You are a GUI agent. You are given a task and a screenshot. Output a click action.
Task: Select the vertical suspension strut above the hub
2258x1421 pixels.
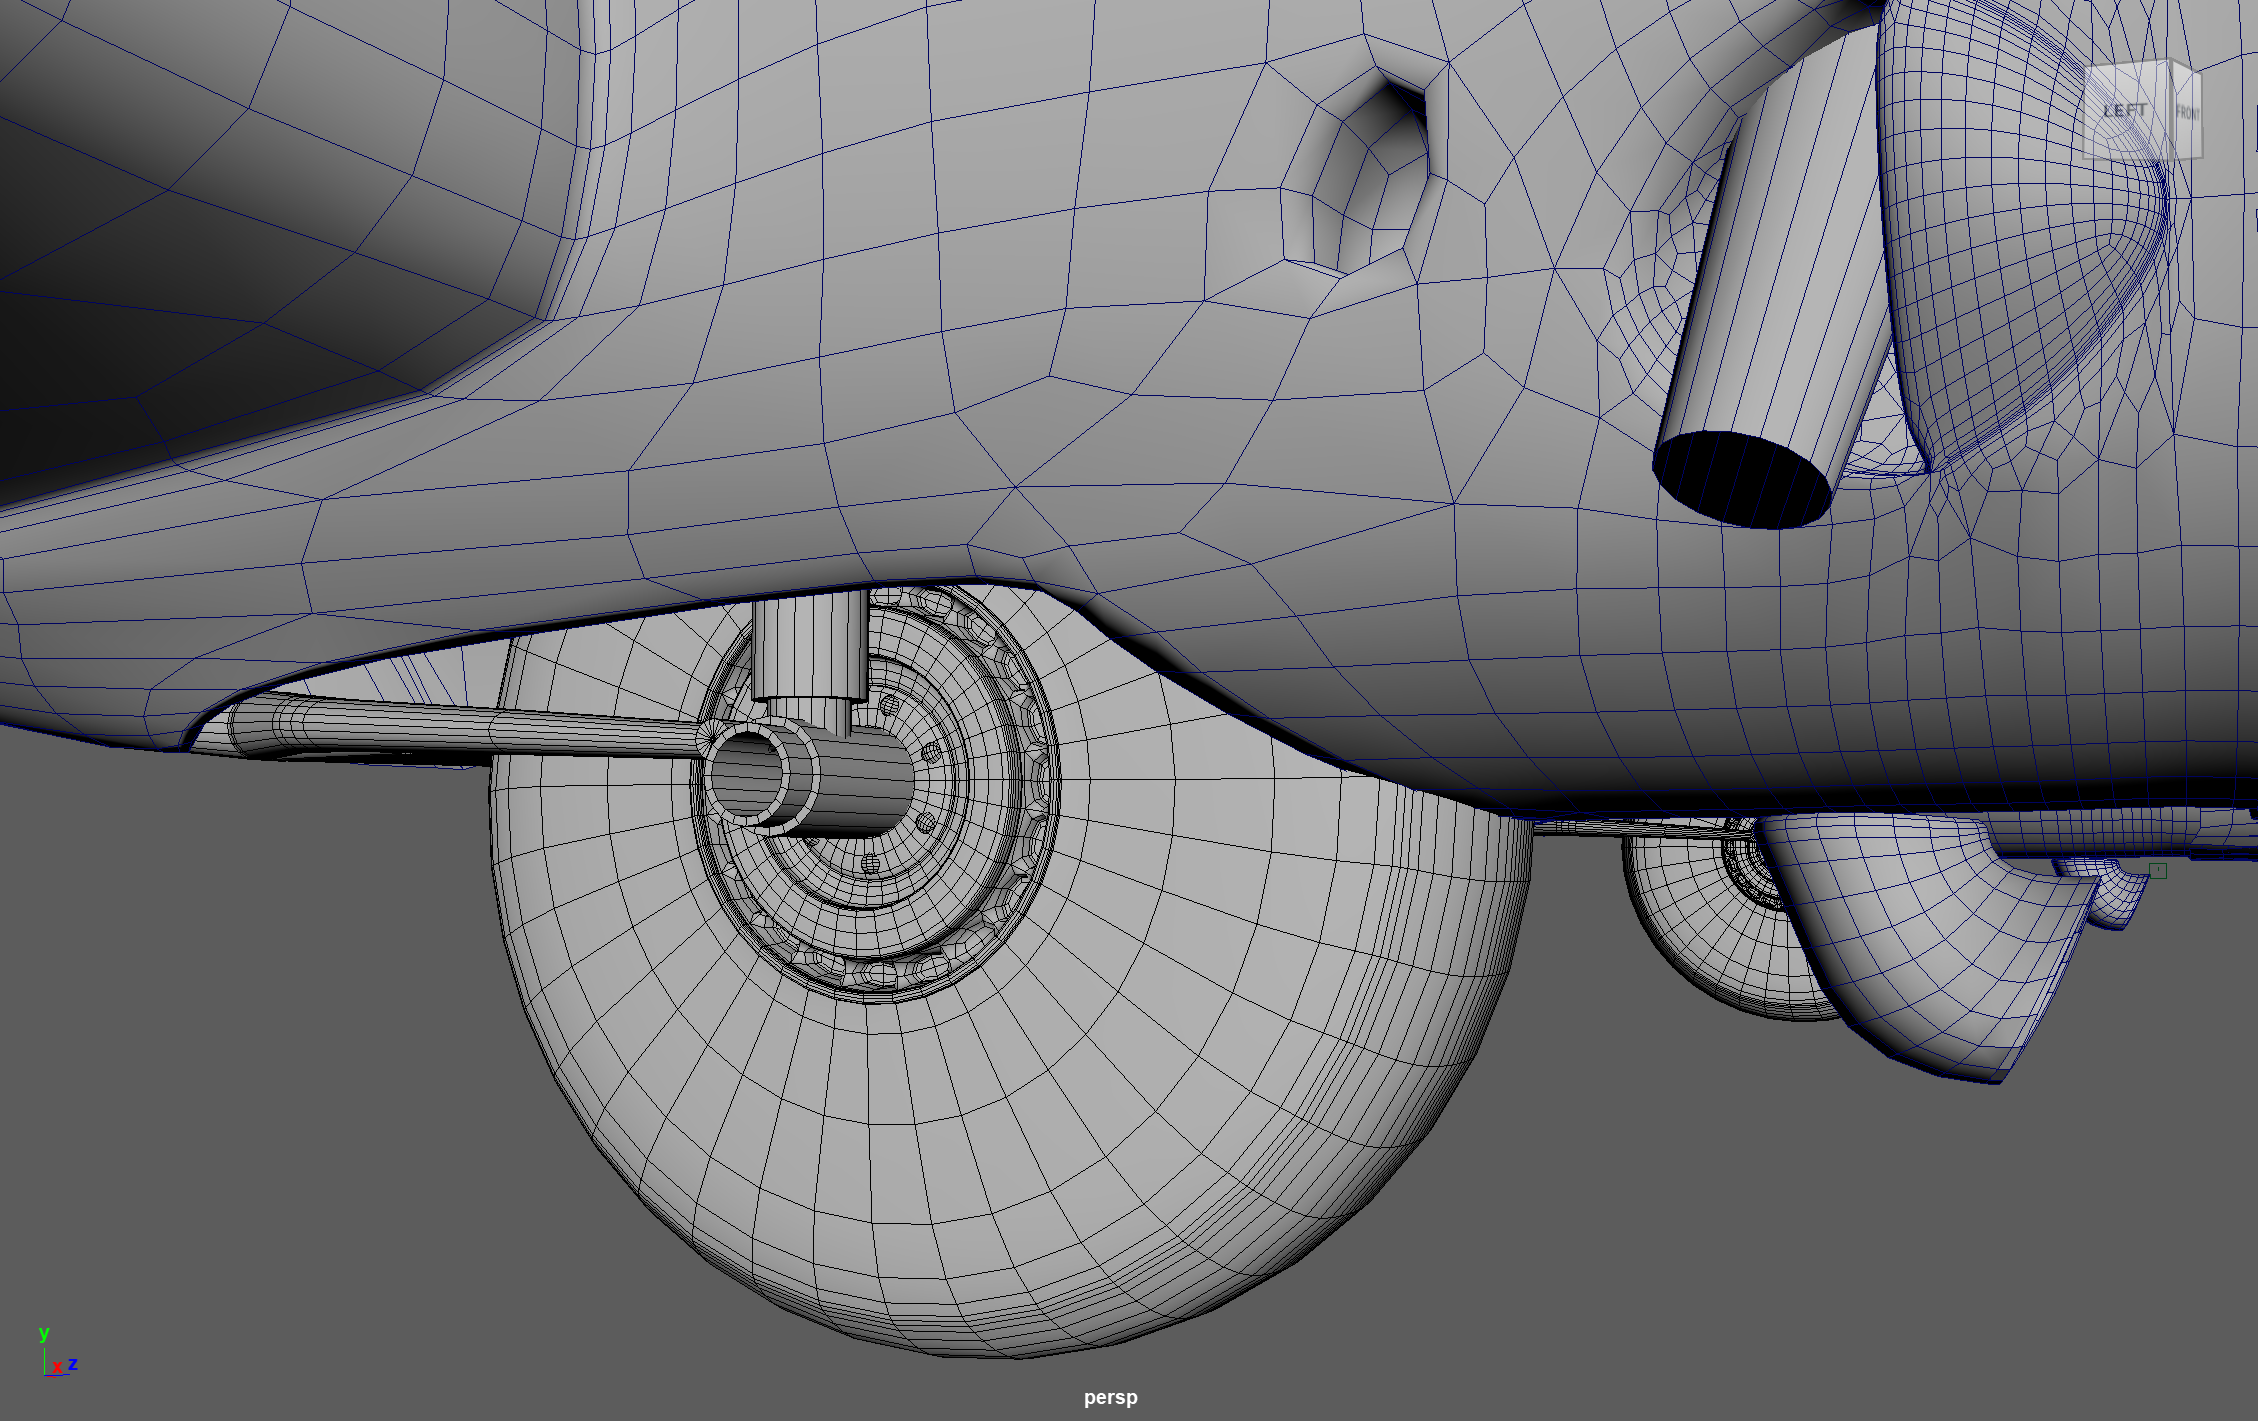[x=810, y=645]
